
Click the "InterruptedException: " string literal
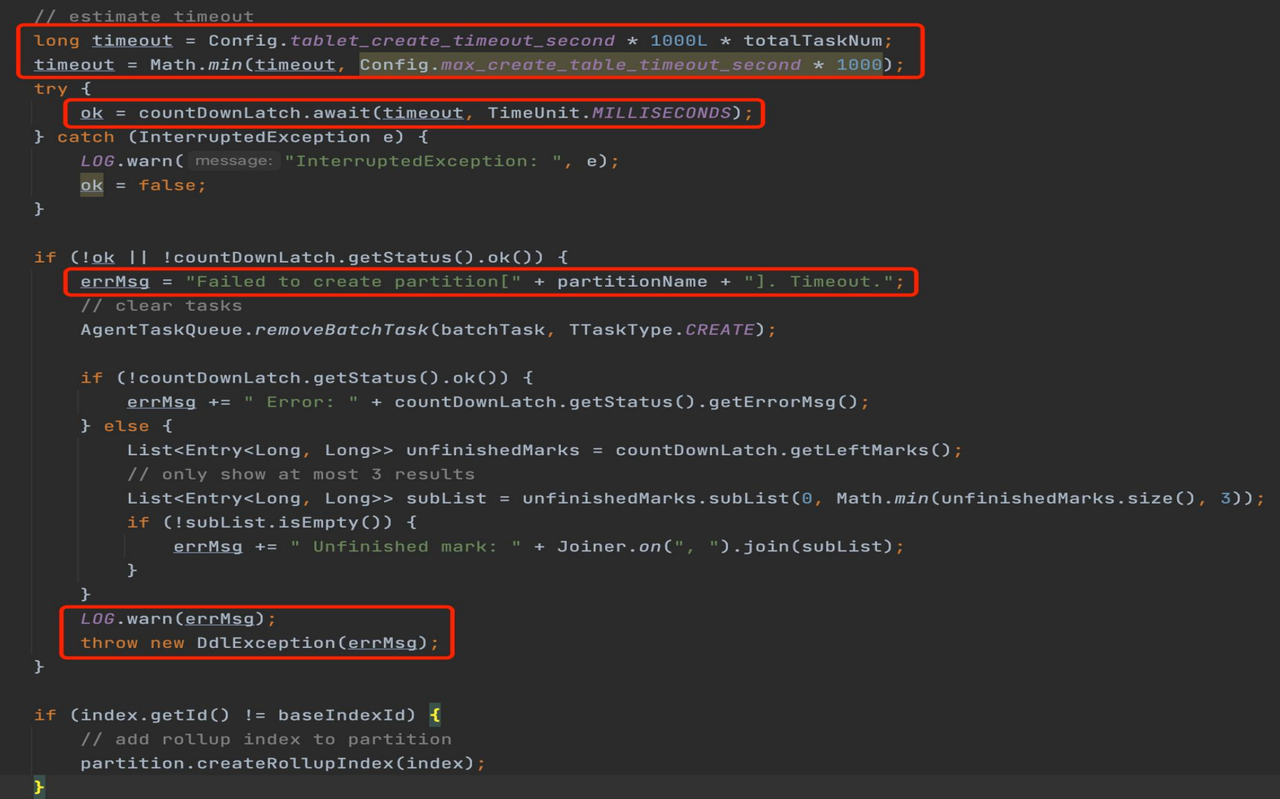(423, 161)
